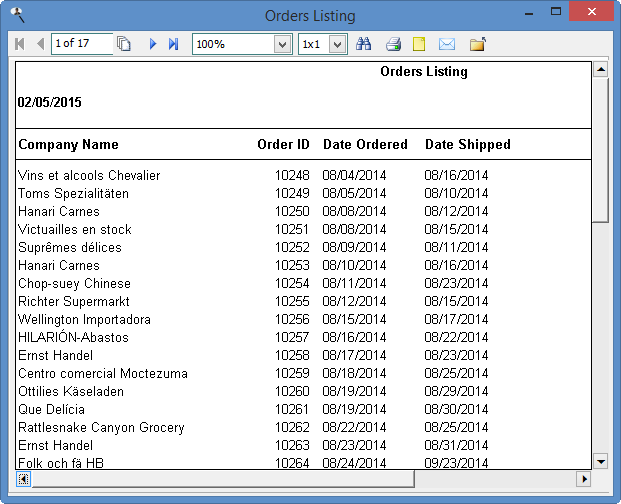
Task: Click order ID 10263
Action: point(292,445)
